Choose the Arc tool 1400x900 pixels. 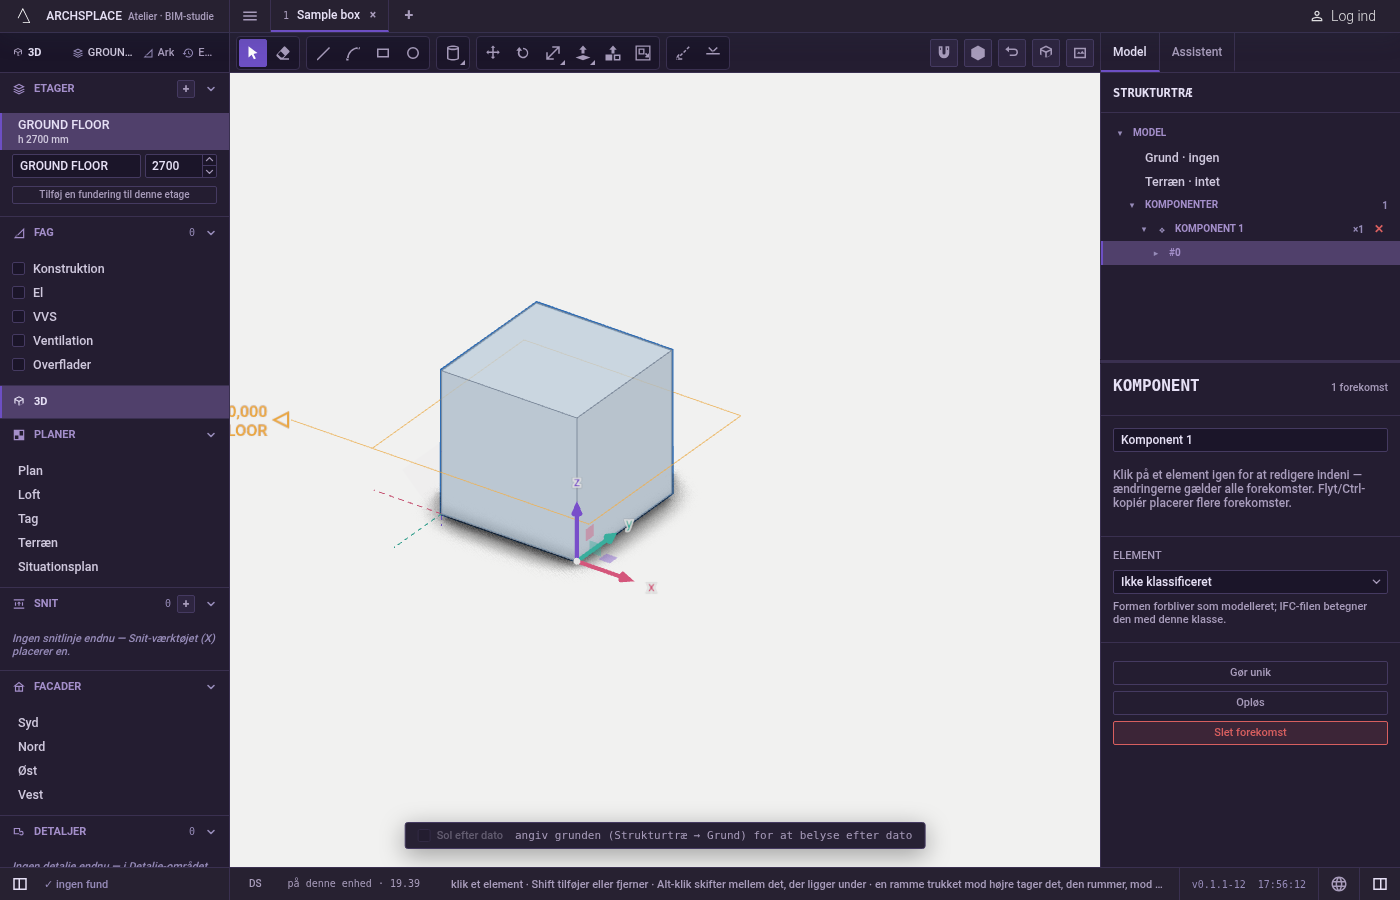coord(353,53)
